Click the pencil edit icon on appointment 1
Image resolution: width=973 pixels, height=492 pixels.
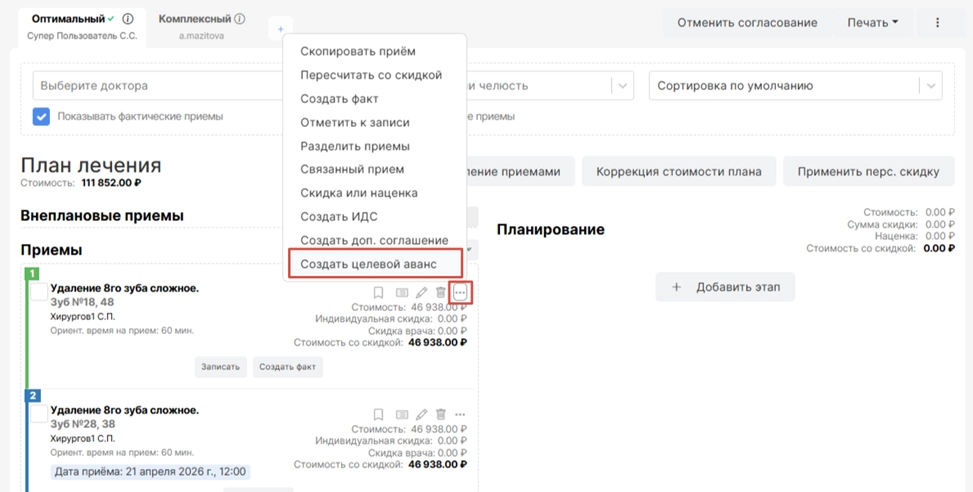(421, 293)
